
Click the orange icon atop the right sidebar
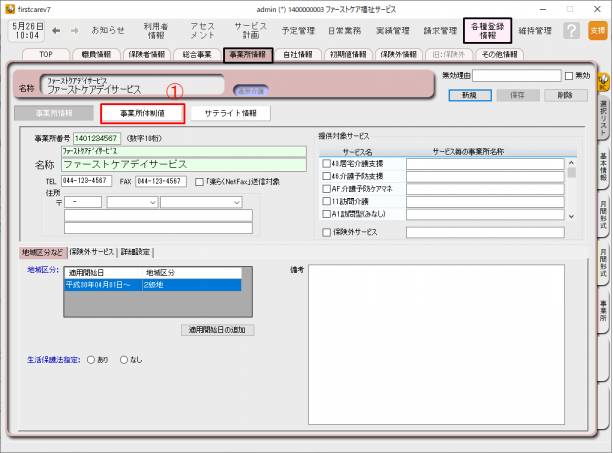pyautogui.click(x=604, y=74)
